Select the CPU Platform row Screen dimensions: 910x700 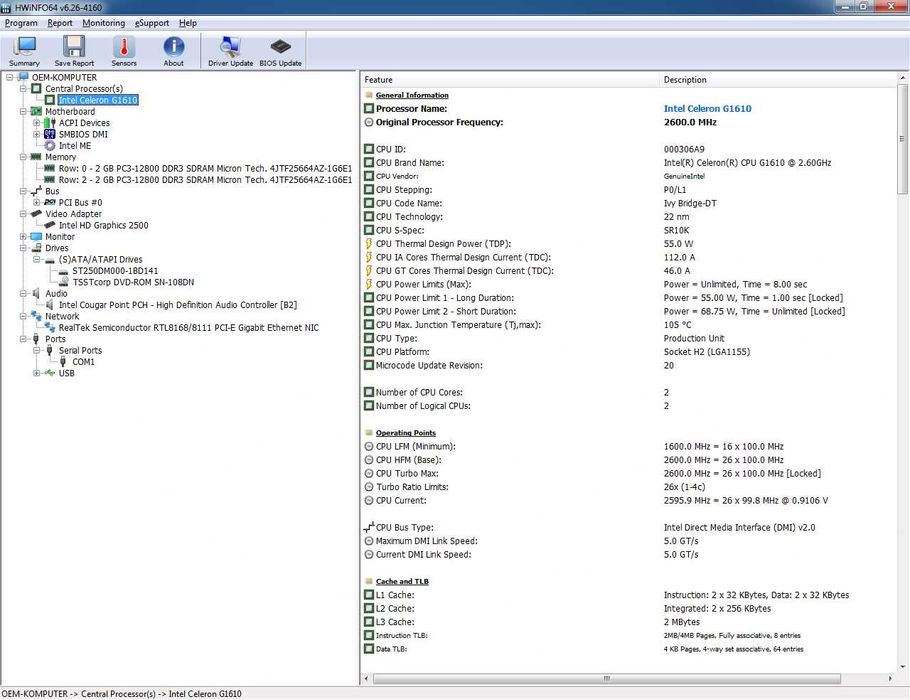point(630,352)
